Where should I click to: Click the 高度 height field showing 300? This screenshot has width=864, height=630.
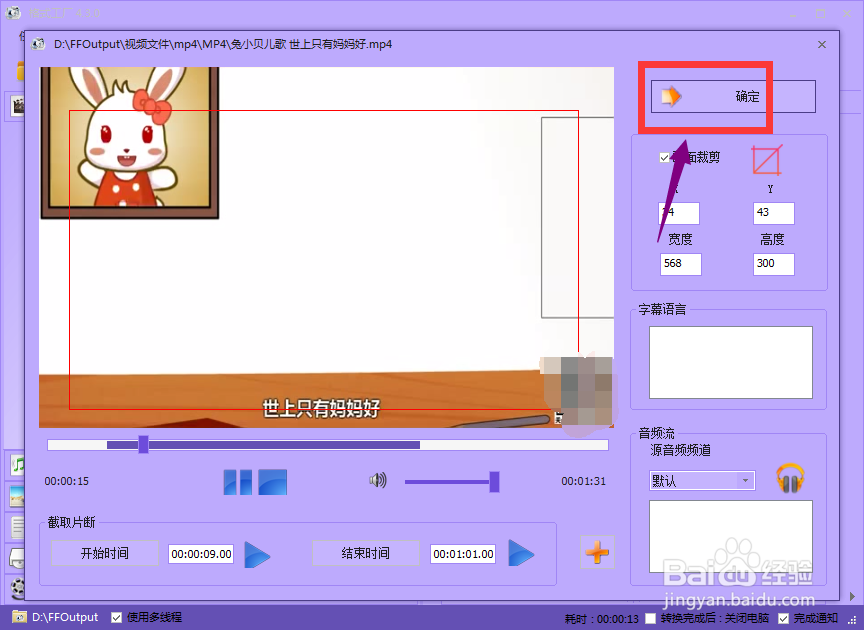774,264
